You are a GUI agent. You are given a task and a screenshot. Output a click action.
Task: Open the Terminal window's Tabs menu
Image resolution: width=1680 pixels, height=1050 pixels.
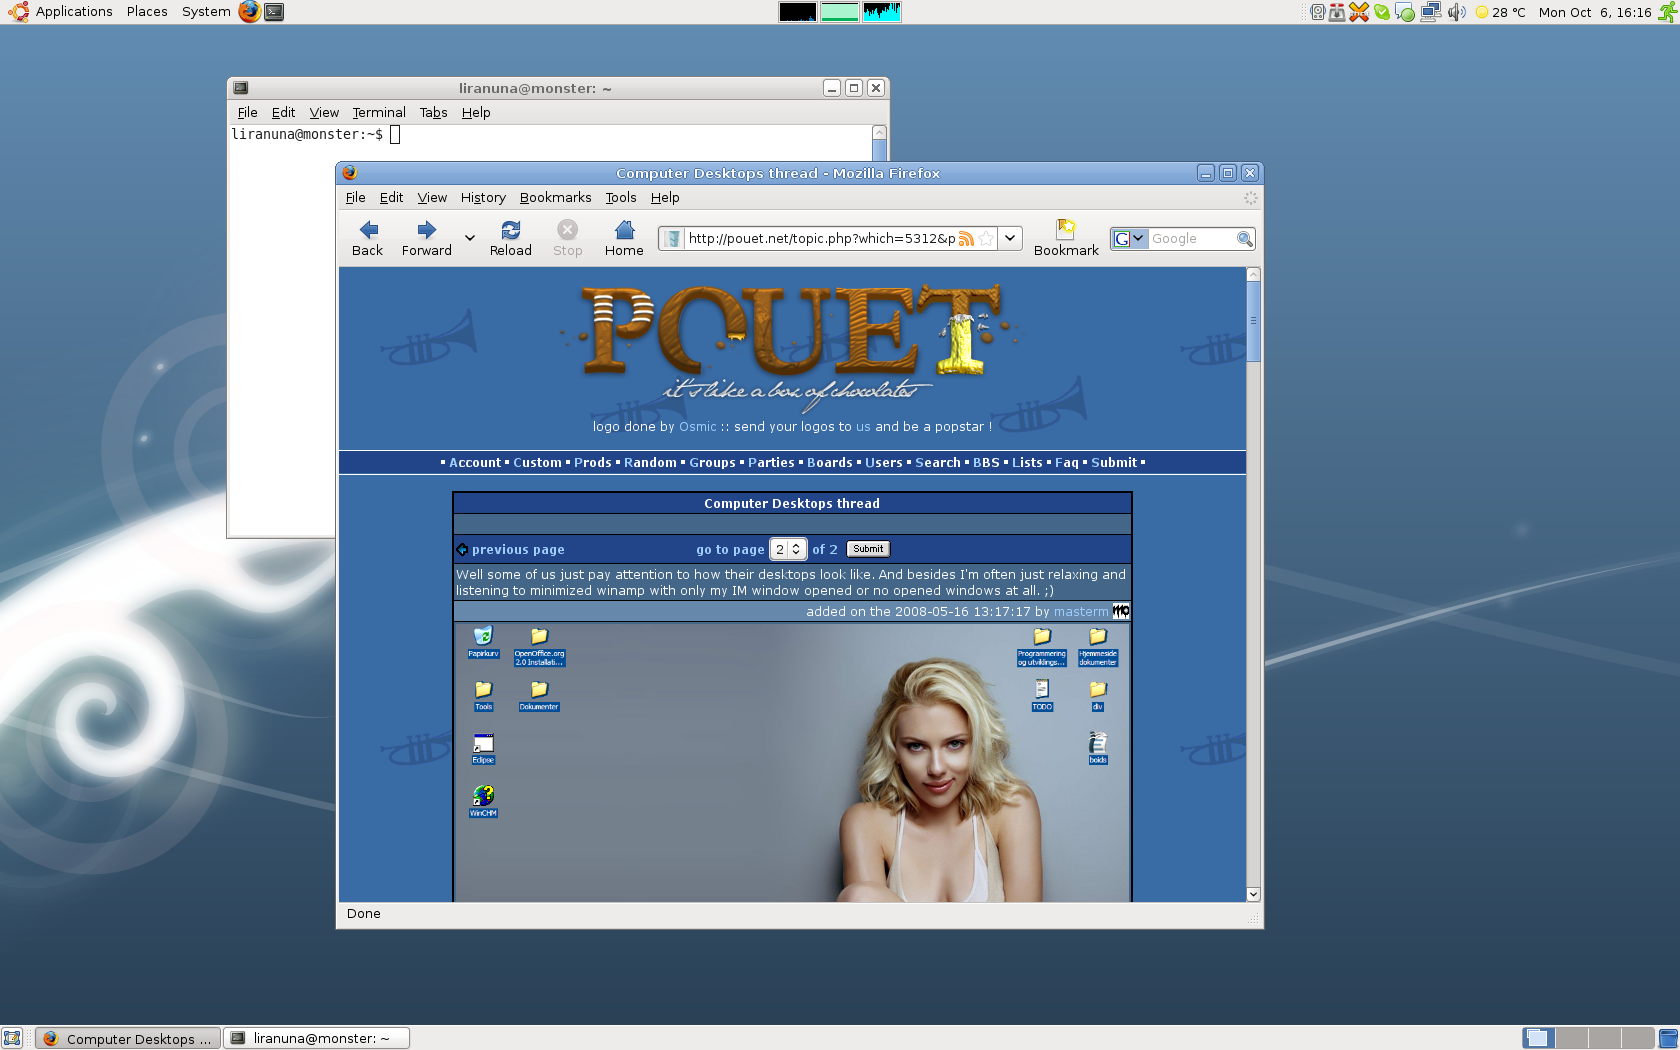pyautogui.click(x=433, y=112)
